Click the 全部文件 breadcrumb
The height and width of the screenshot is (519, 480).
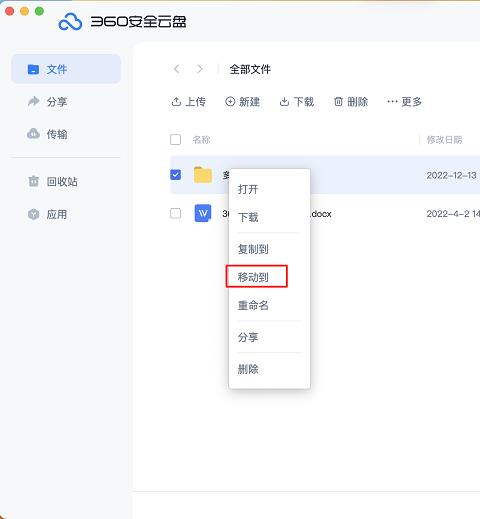250,69
